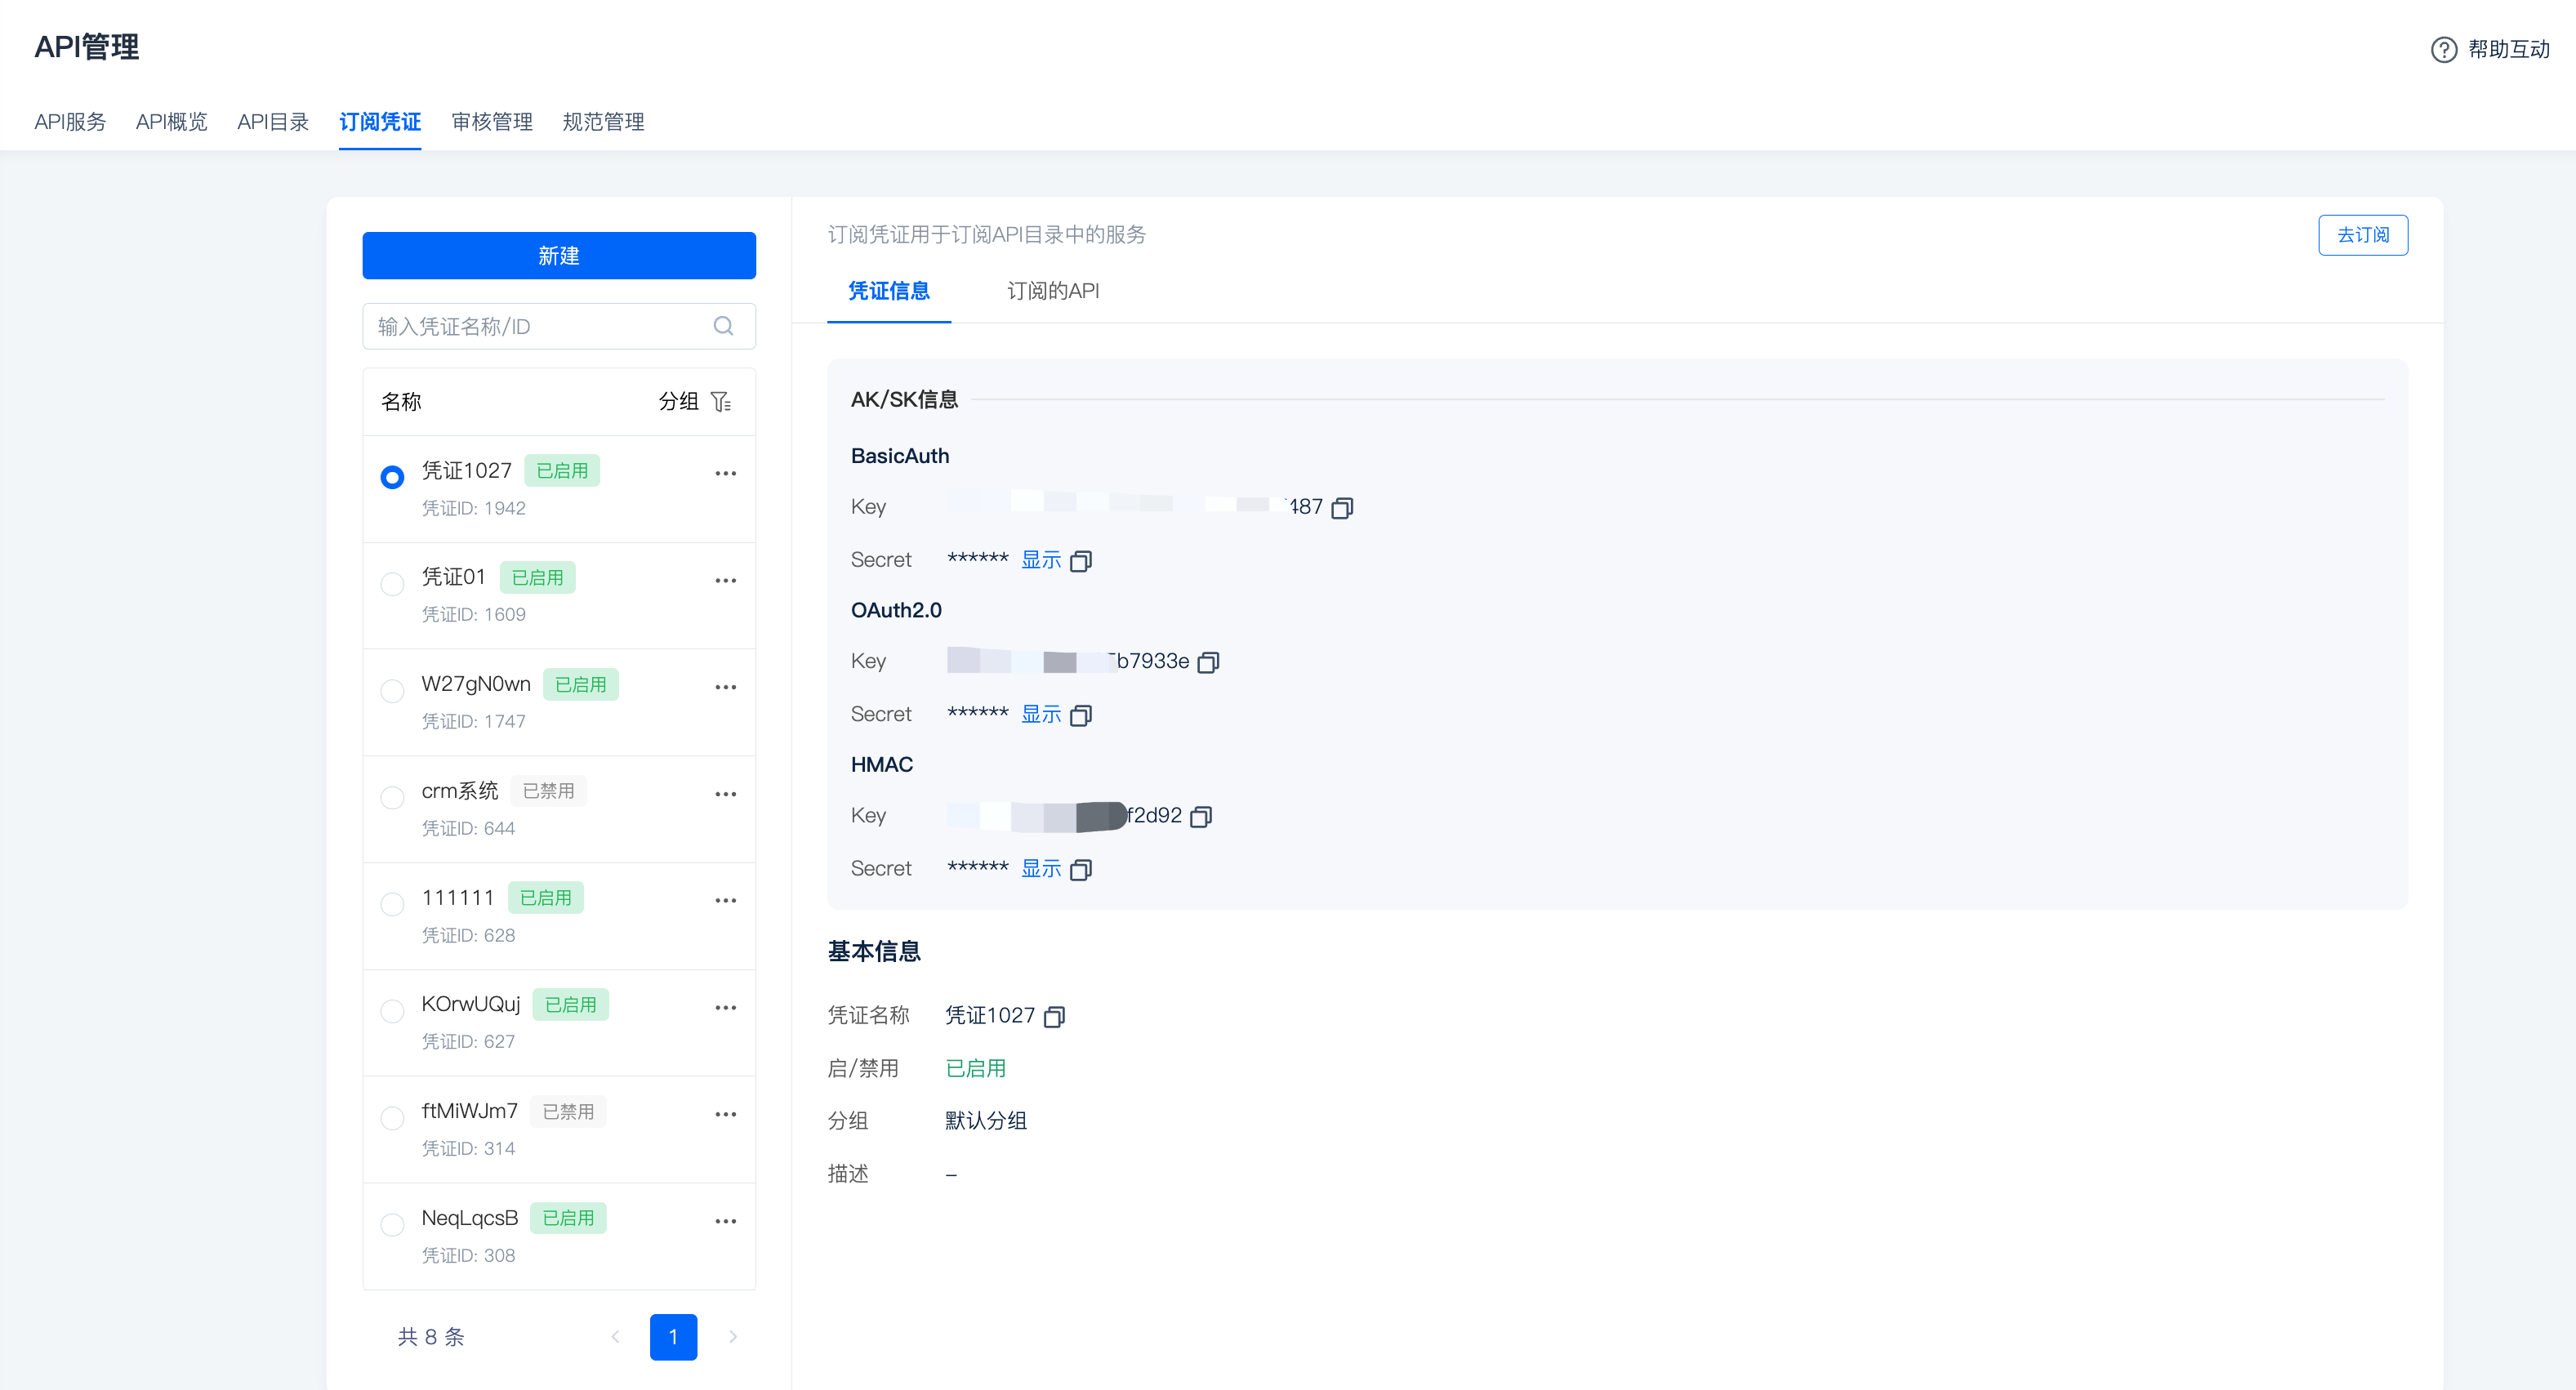Copy the HMAC Key value
Screen dimensions: 2576x1390
pos(1201,816)
